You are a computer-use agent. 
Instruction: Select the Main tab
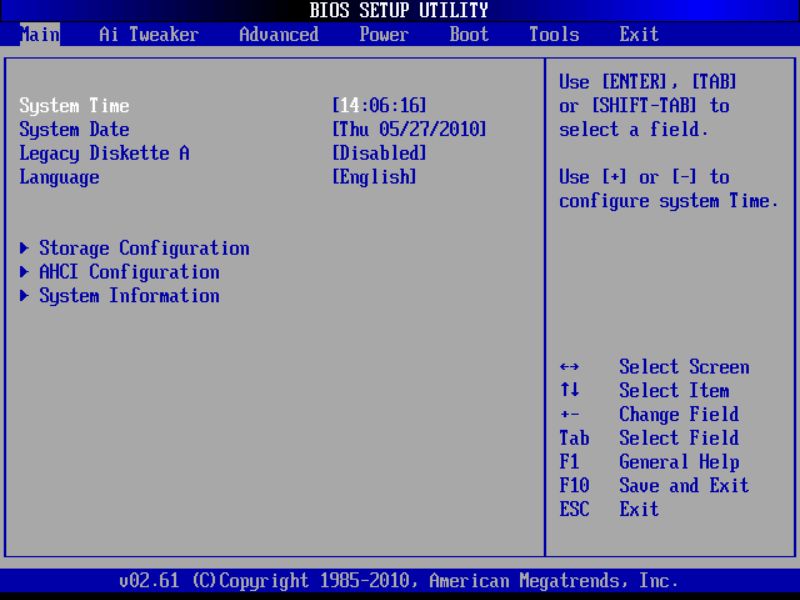coord(40,34)
